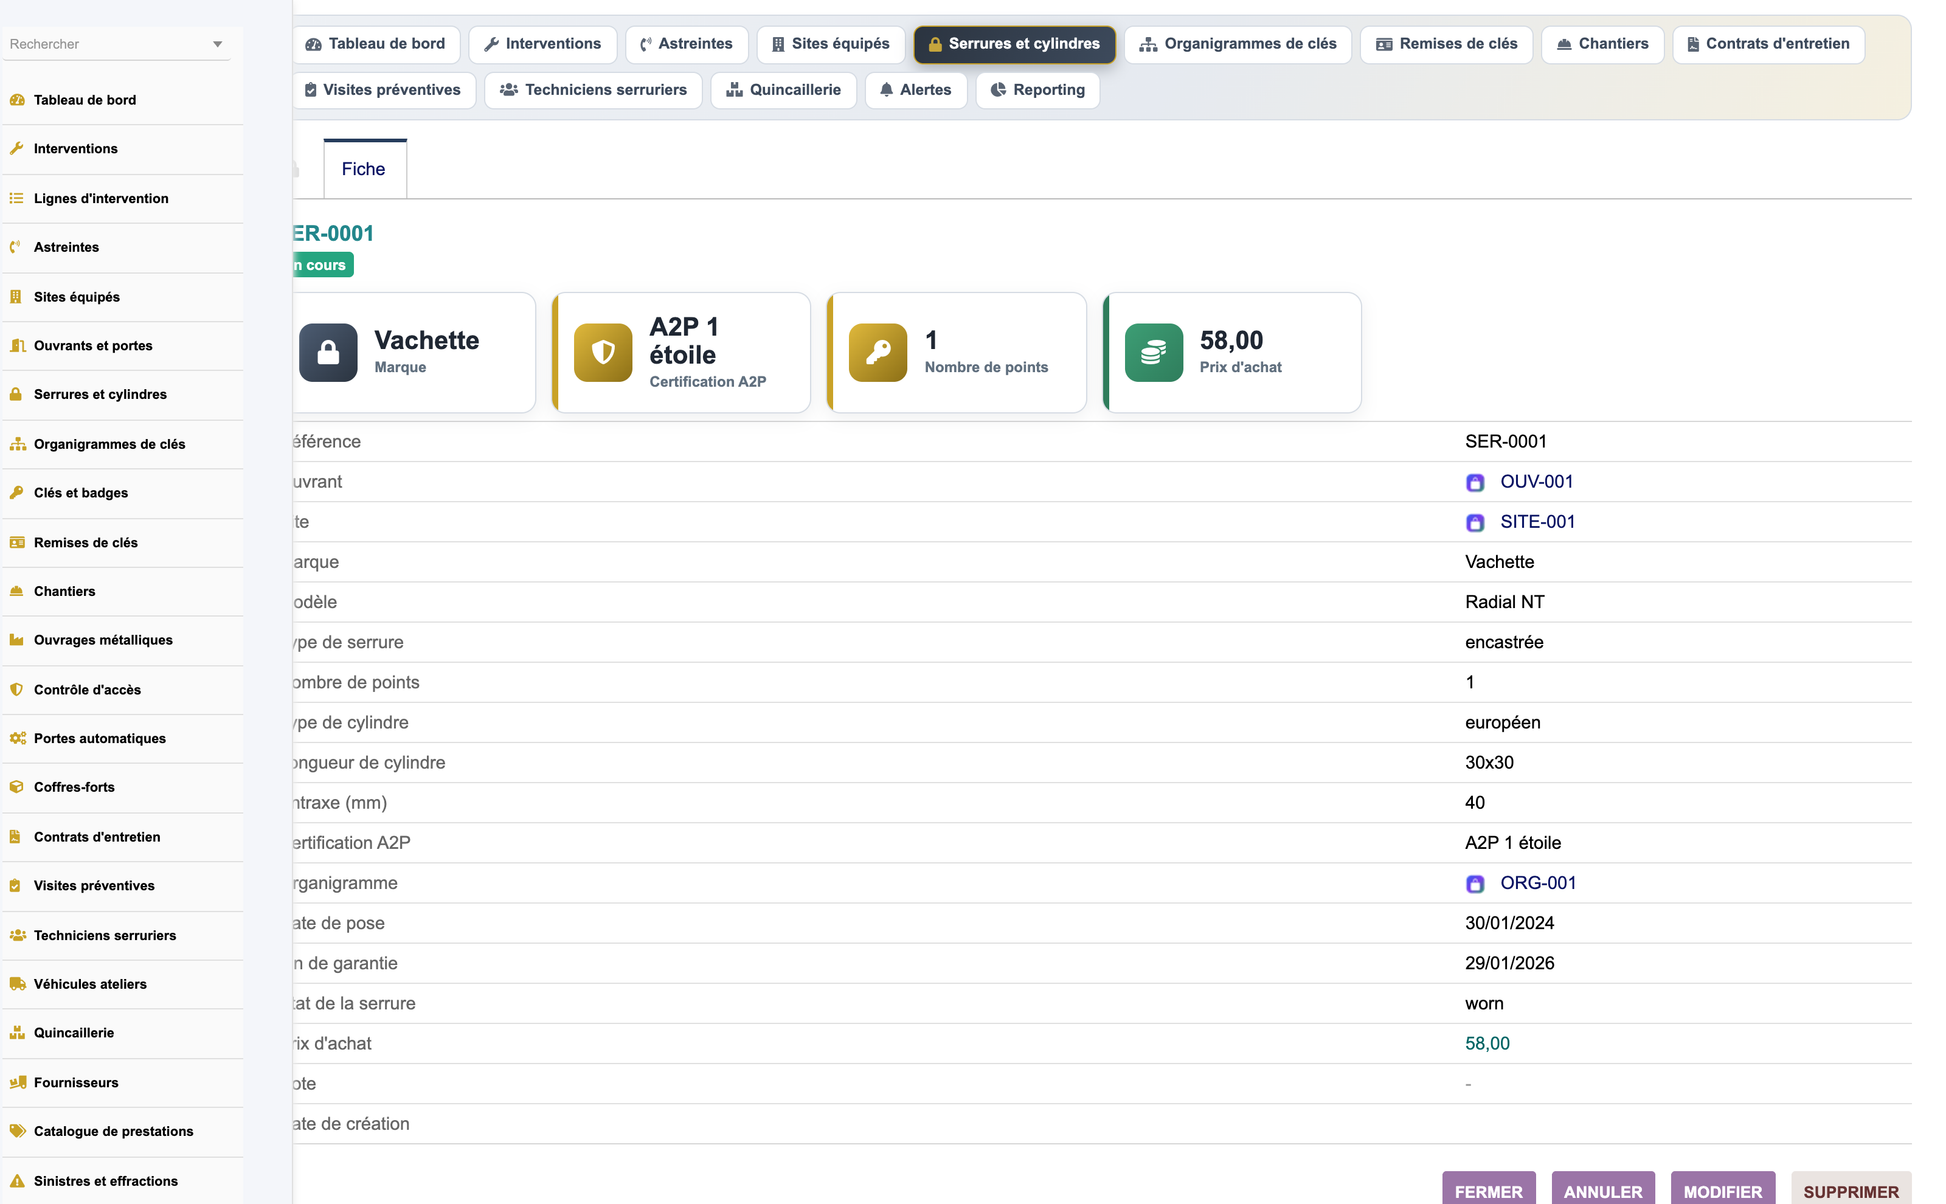Viewport: 1946px width, 1204px height.
Task: Open the Quincaillerie top tab
Action: click(x=784, y=90)
